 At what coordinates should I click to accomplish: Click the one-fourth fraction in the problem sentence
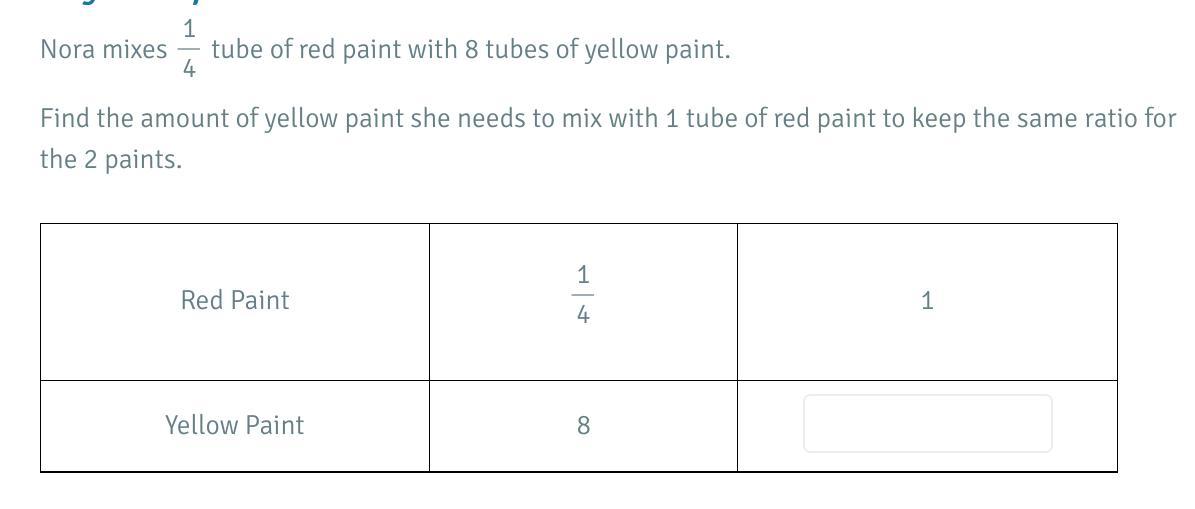pyautogui.click(x=189, y=50)
